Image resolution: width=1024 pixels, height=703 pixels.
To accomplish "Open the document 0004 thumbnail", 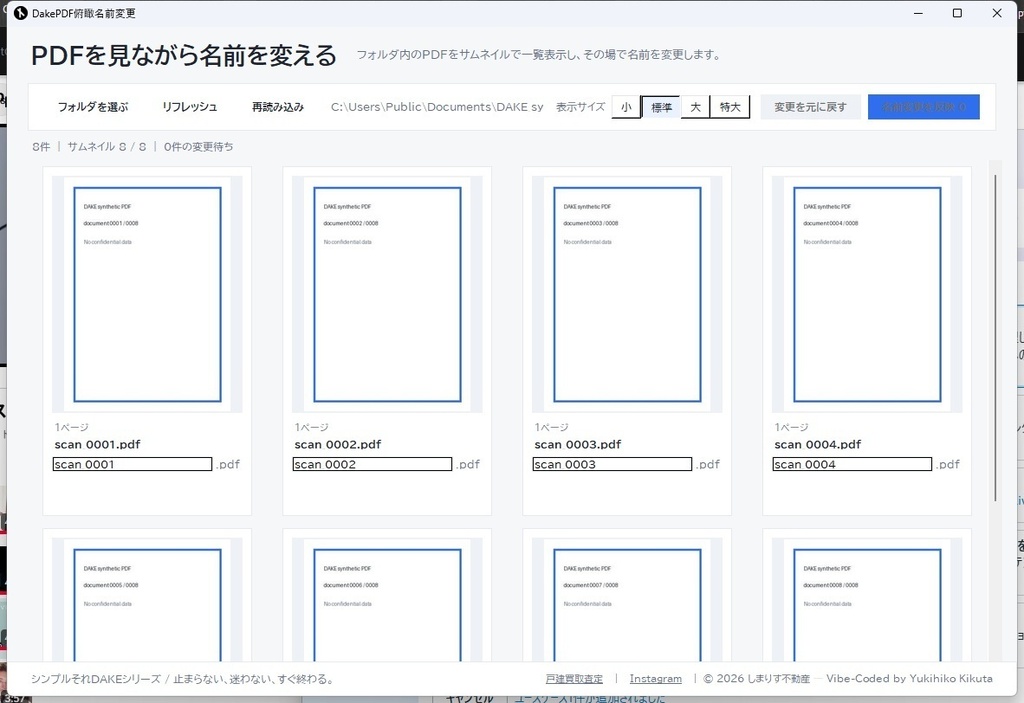I will click(867, 294).
